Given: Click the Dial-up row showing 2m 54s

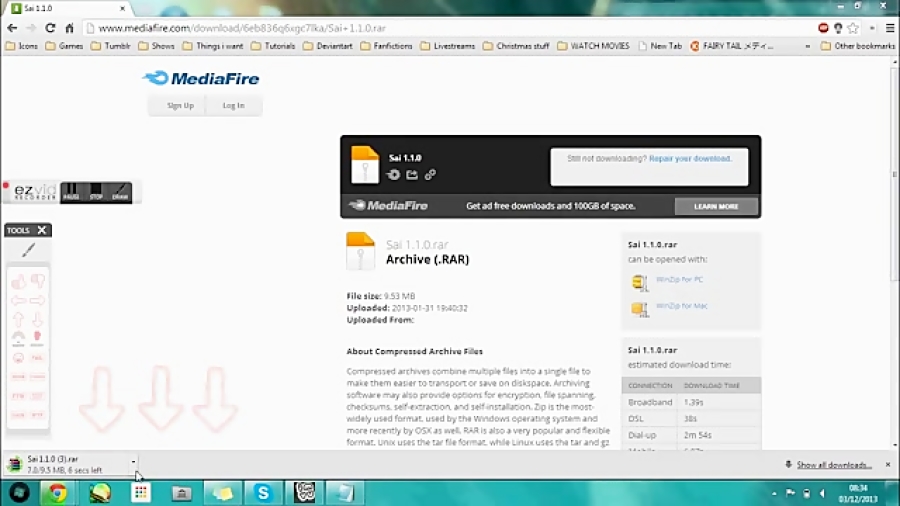Looking at the screenshot, I should [691, 435].
